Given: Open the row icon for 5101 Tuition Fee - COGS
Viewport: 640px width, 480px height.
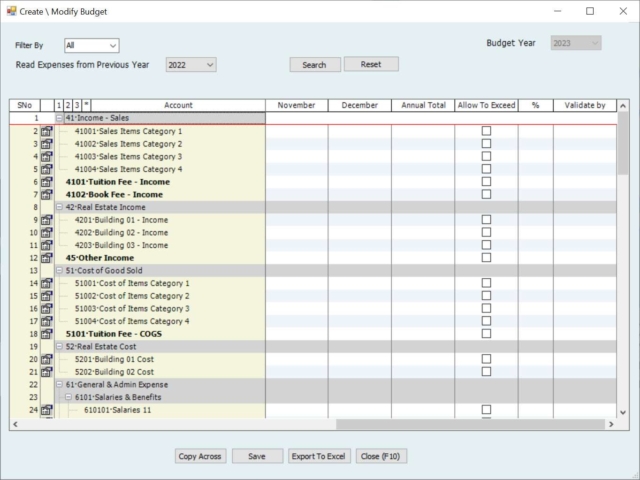Looking at the screenshot, I should click(x=47, y=334).
